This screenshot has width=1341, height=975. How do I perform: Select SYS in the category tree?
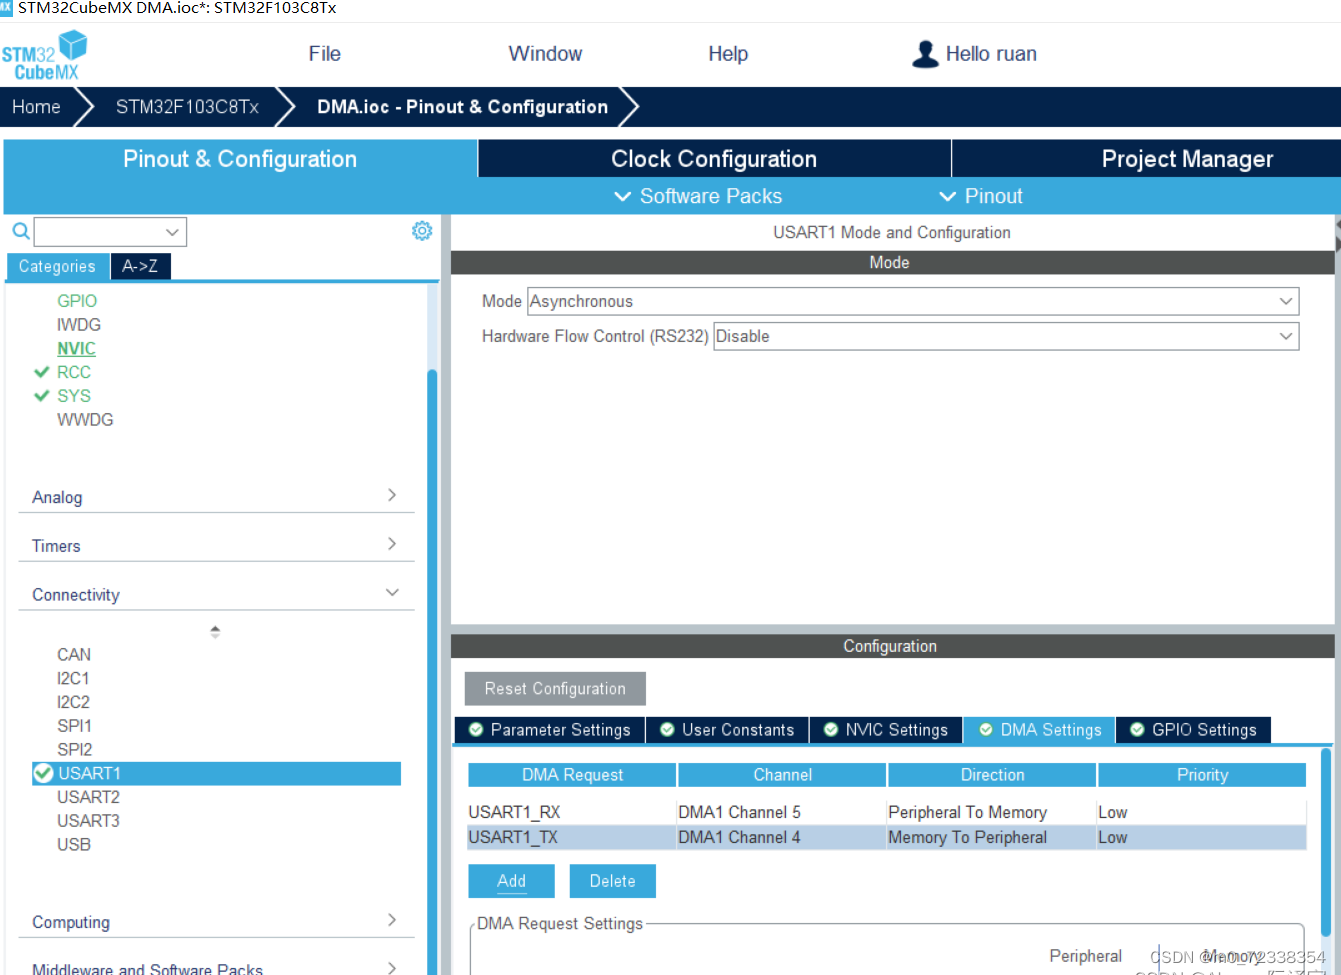tap(74, 396)
